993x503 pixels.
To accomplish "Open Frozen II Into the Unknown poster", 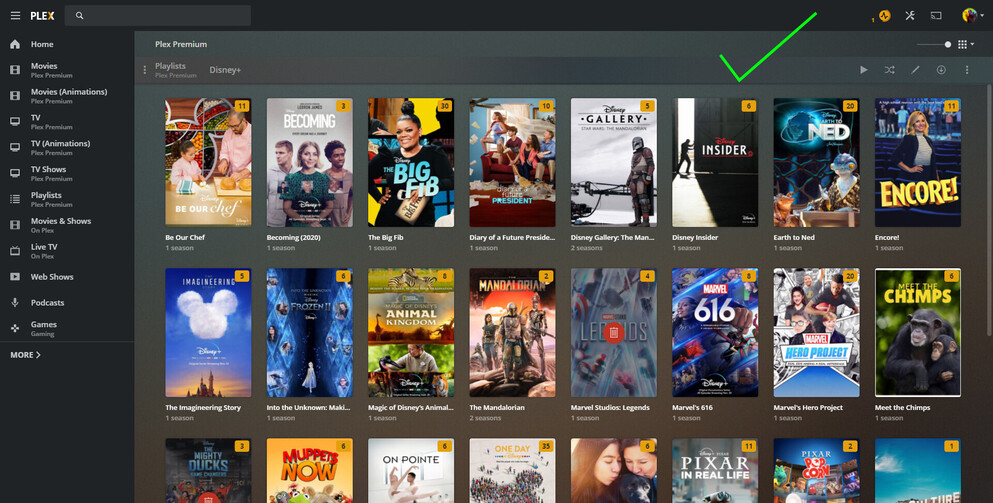I will pos(310,333).
